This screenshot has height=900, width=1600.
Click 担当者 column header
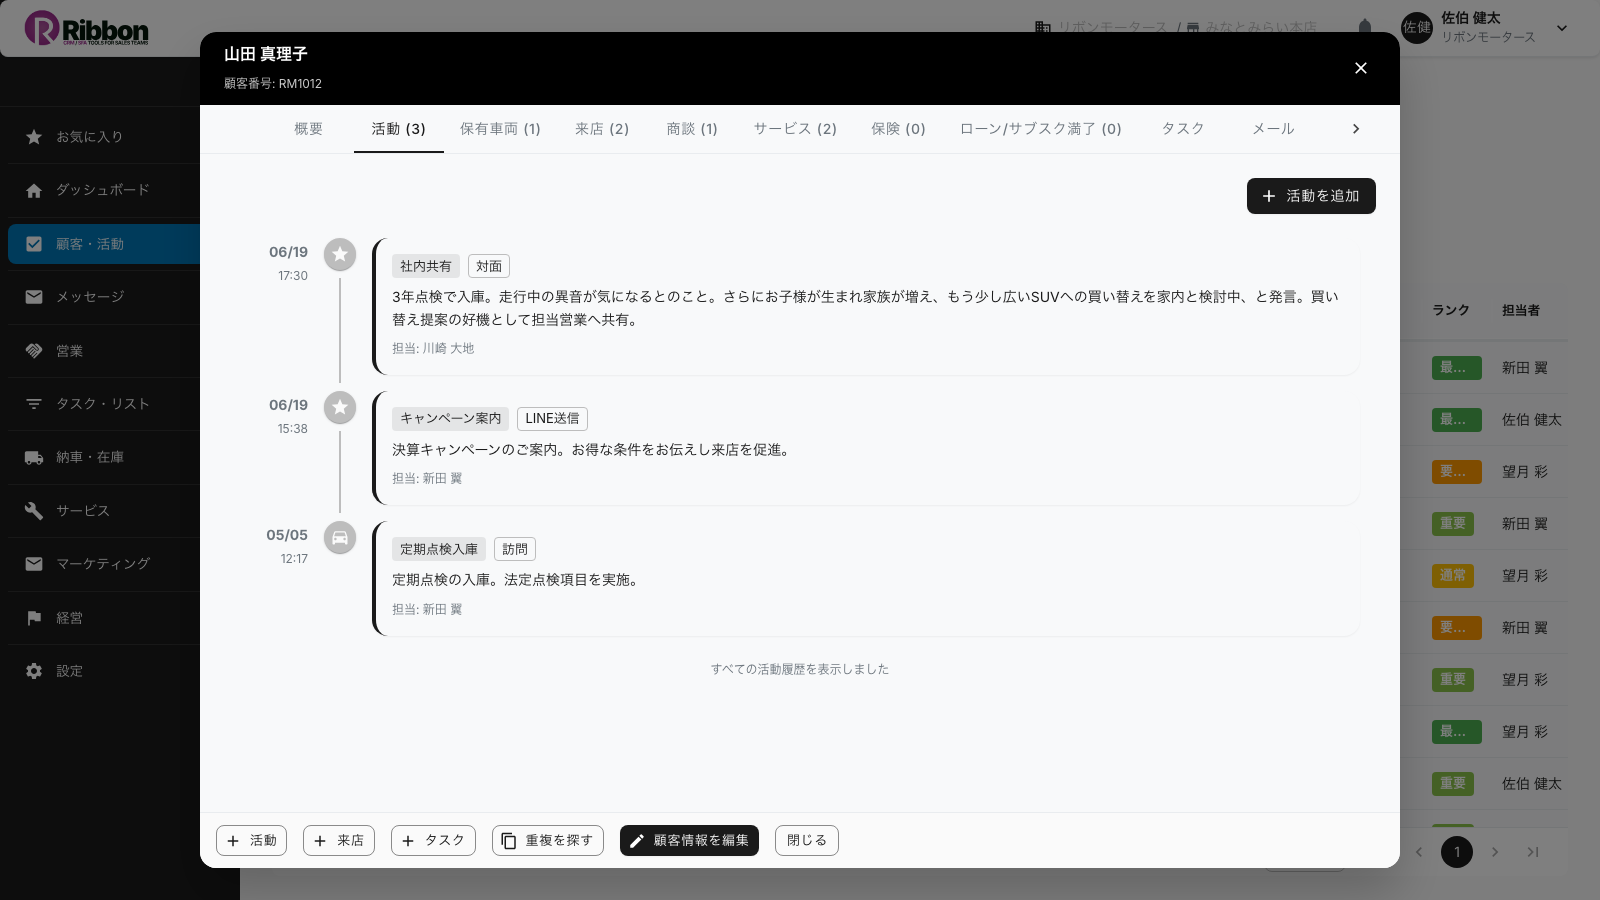pos(1521,311)
